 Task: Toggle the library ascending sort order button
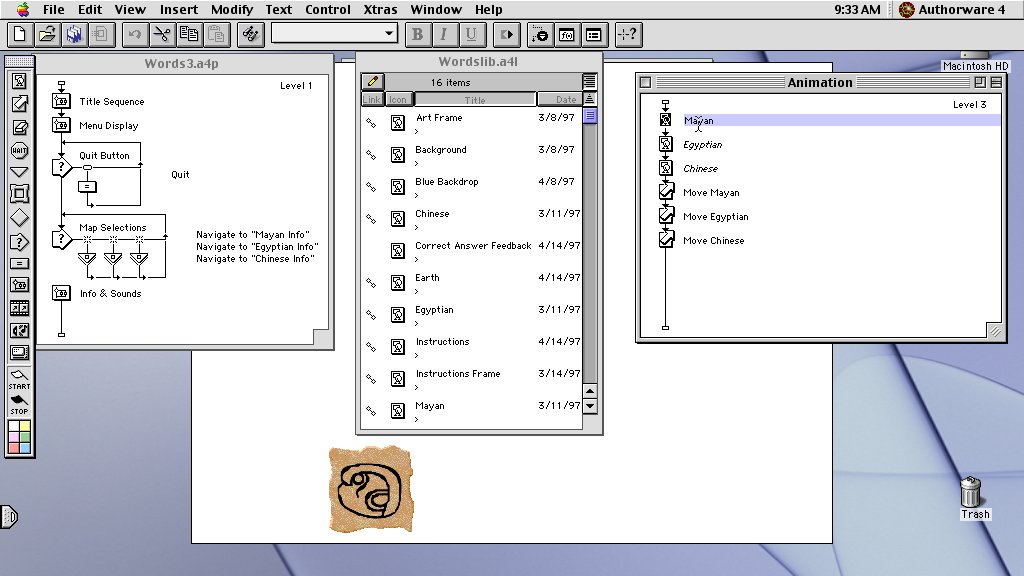coord(590,99)
